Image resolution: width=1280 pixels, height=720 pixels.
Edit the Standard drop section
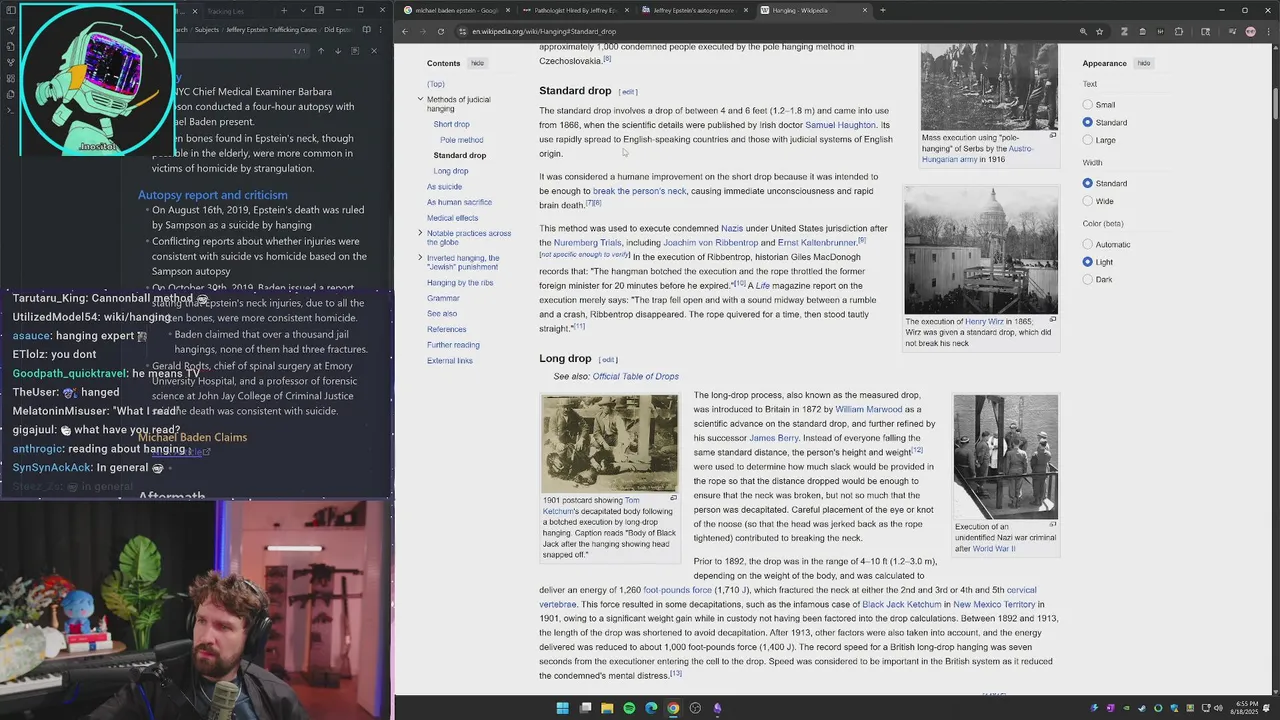point(628,92)
